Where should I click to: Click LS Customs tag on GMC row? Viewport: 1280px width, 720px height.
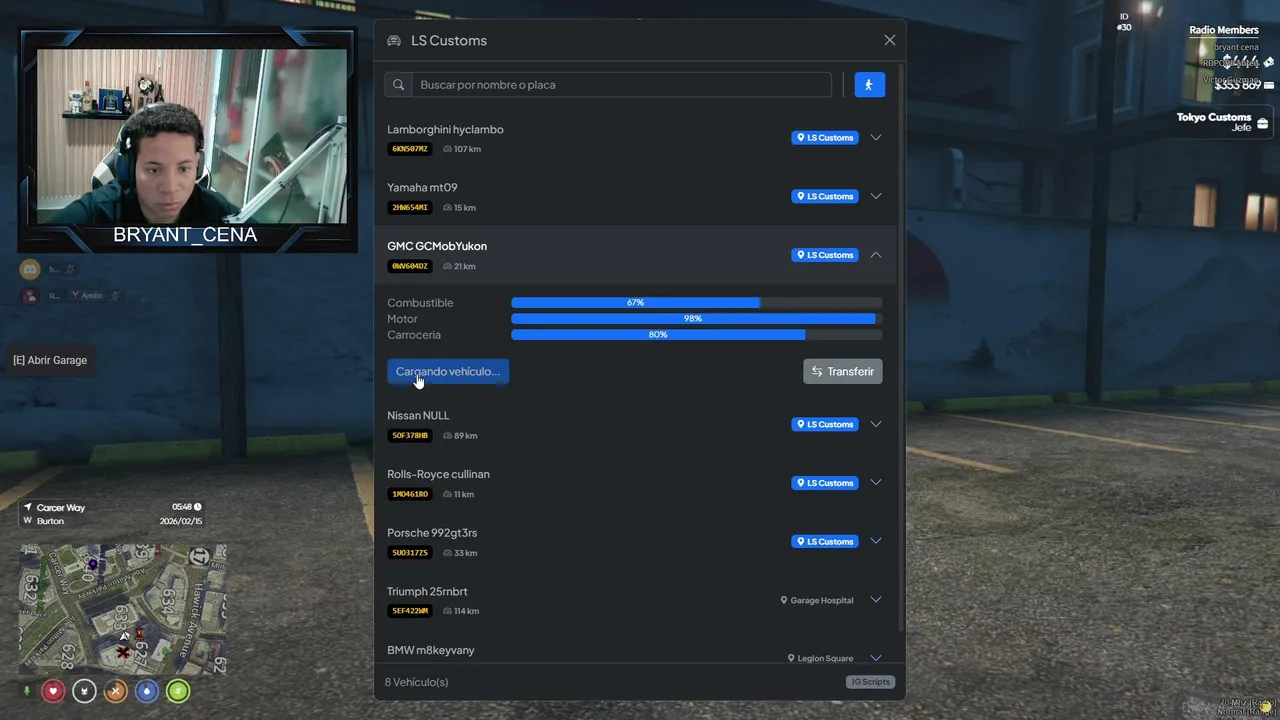tap(825, 255)
